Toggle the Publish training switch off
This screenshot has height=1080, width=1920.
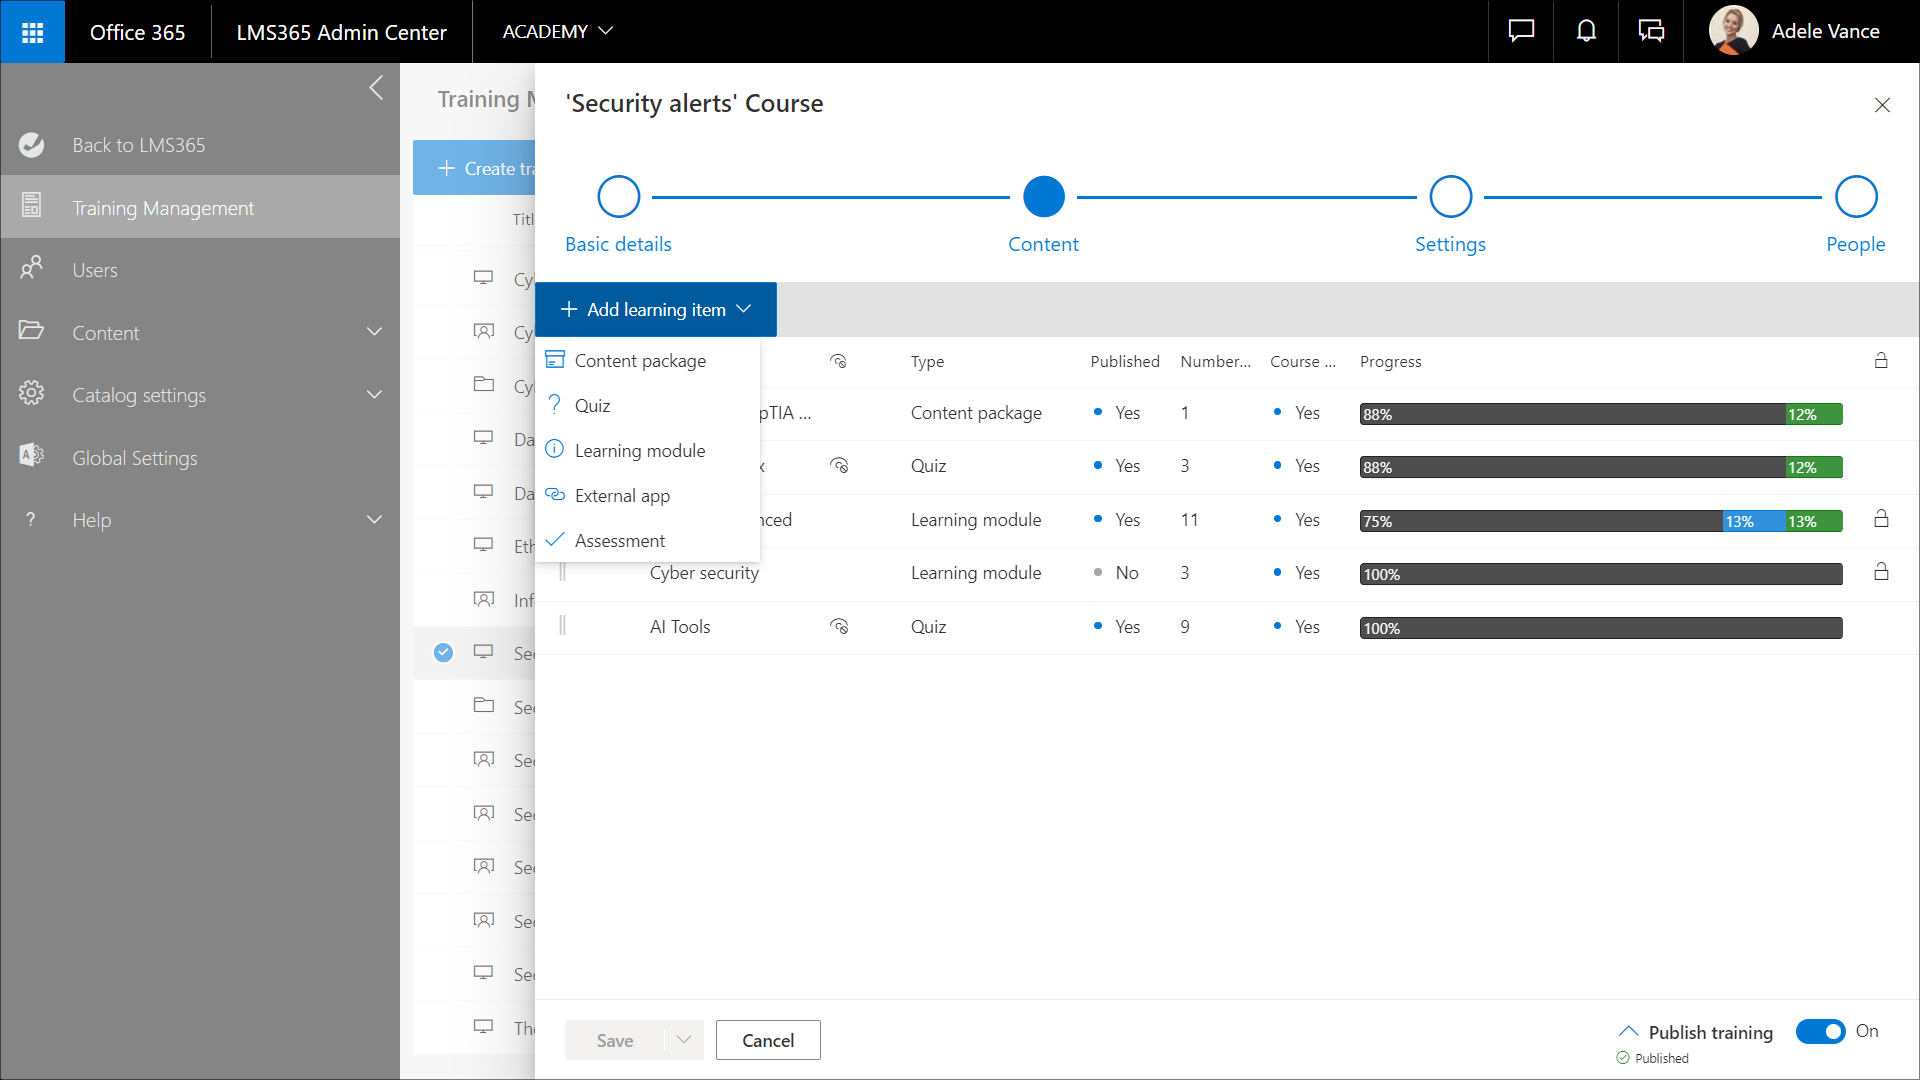[1820, 1031]
